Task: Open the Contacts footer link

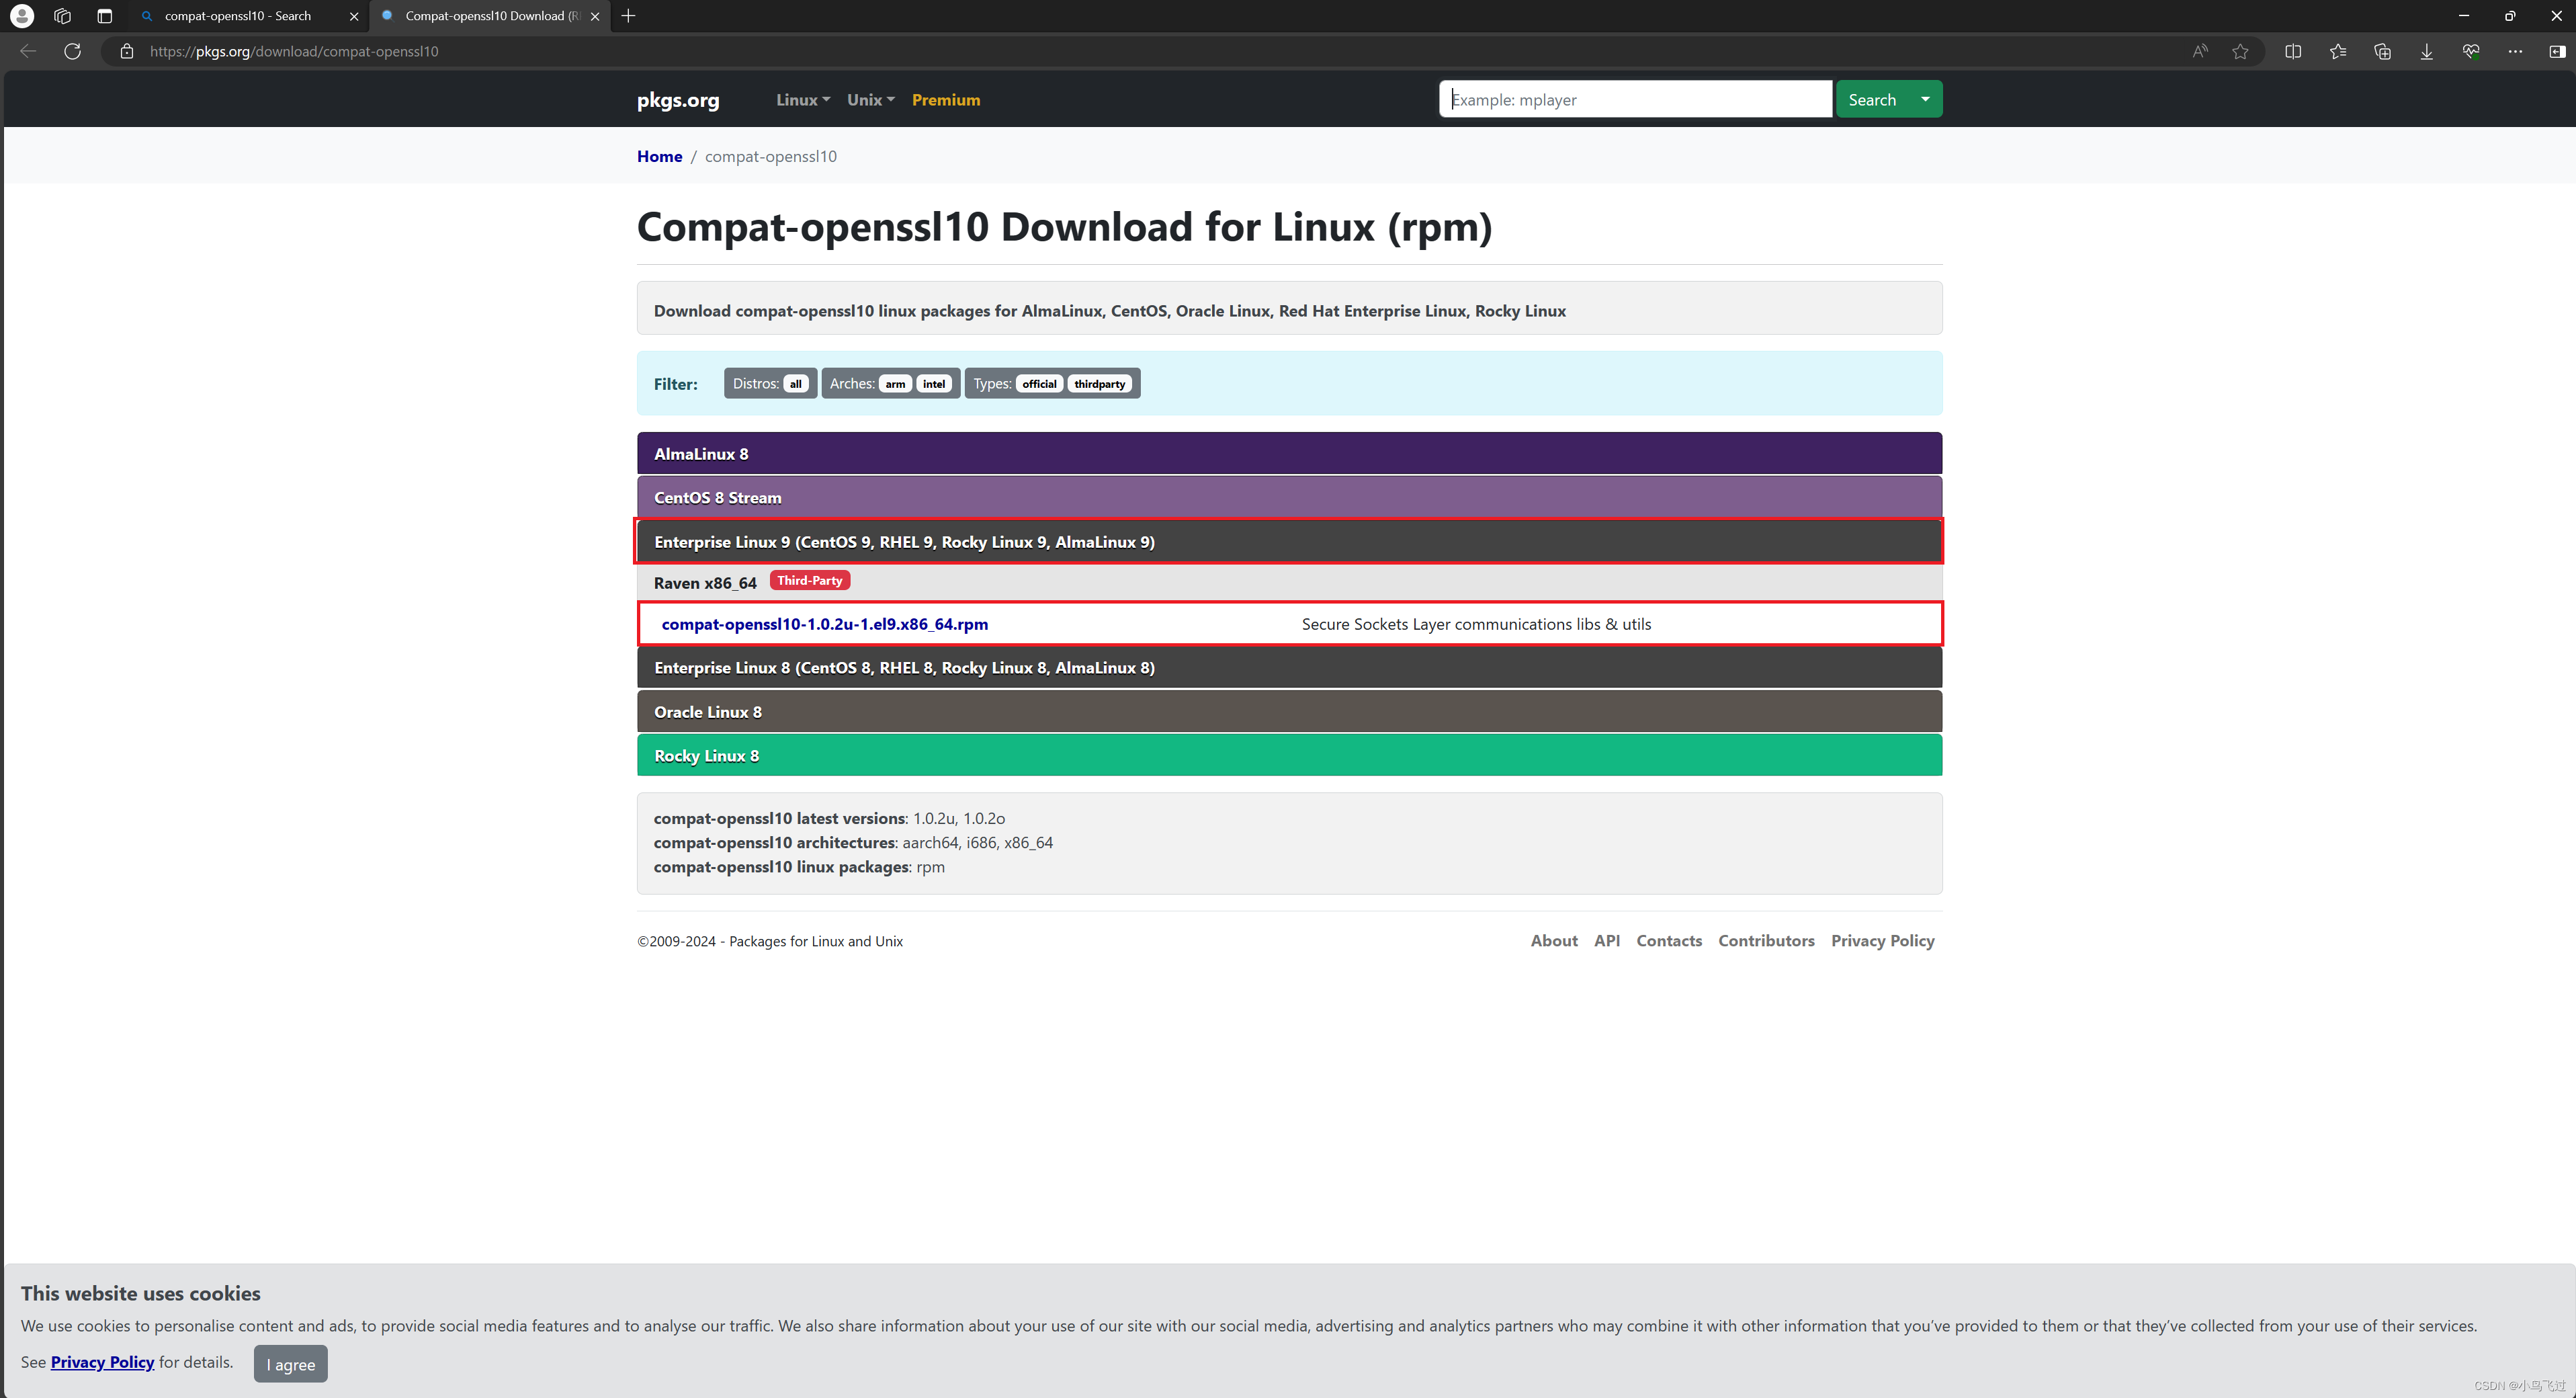Action: point(1669,941)
